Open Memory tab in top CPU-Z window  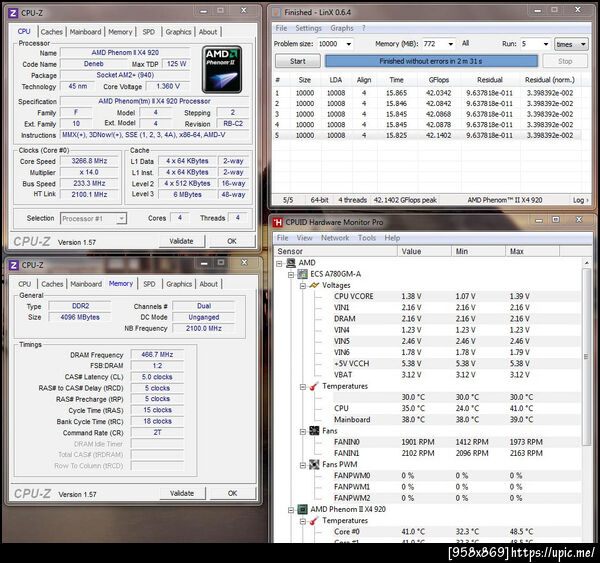[x=120, y=32]
